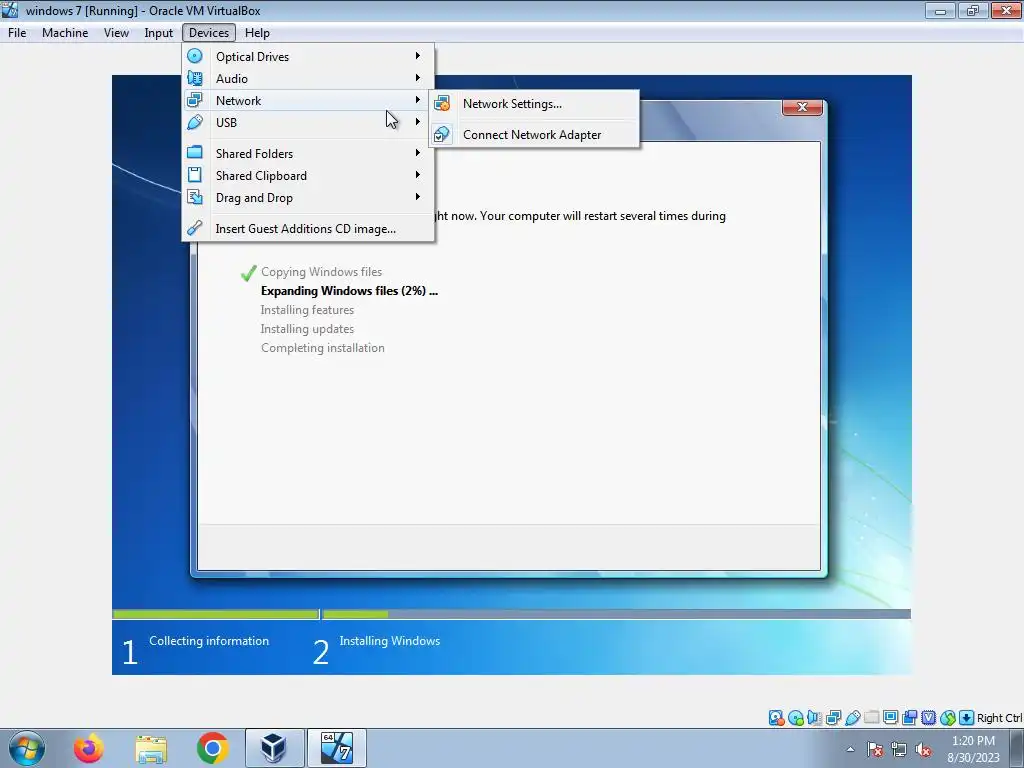Viewport: 1024px width, 768px height.
Task: Open the View menu
Action: [x=116, y=33]
